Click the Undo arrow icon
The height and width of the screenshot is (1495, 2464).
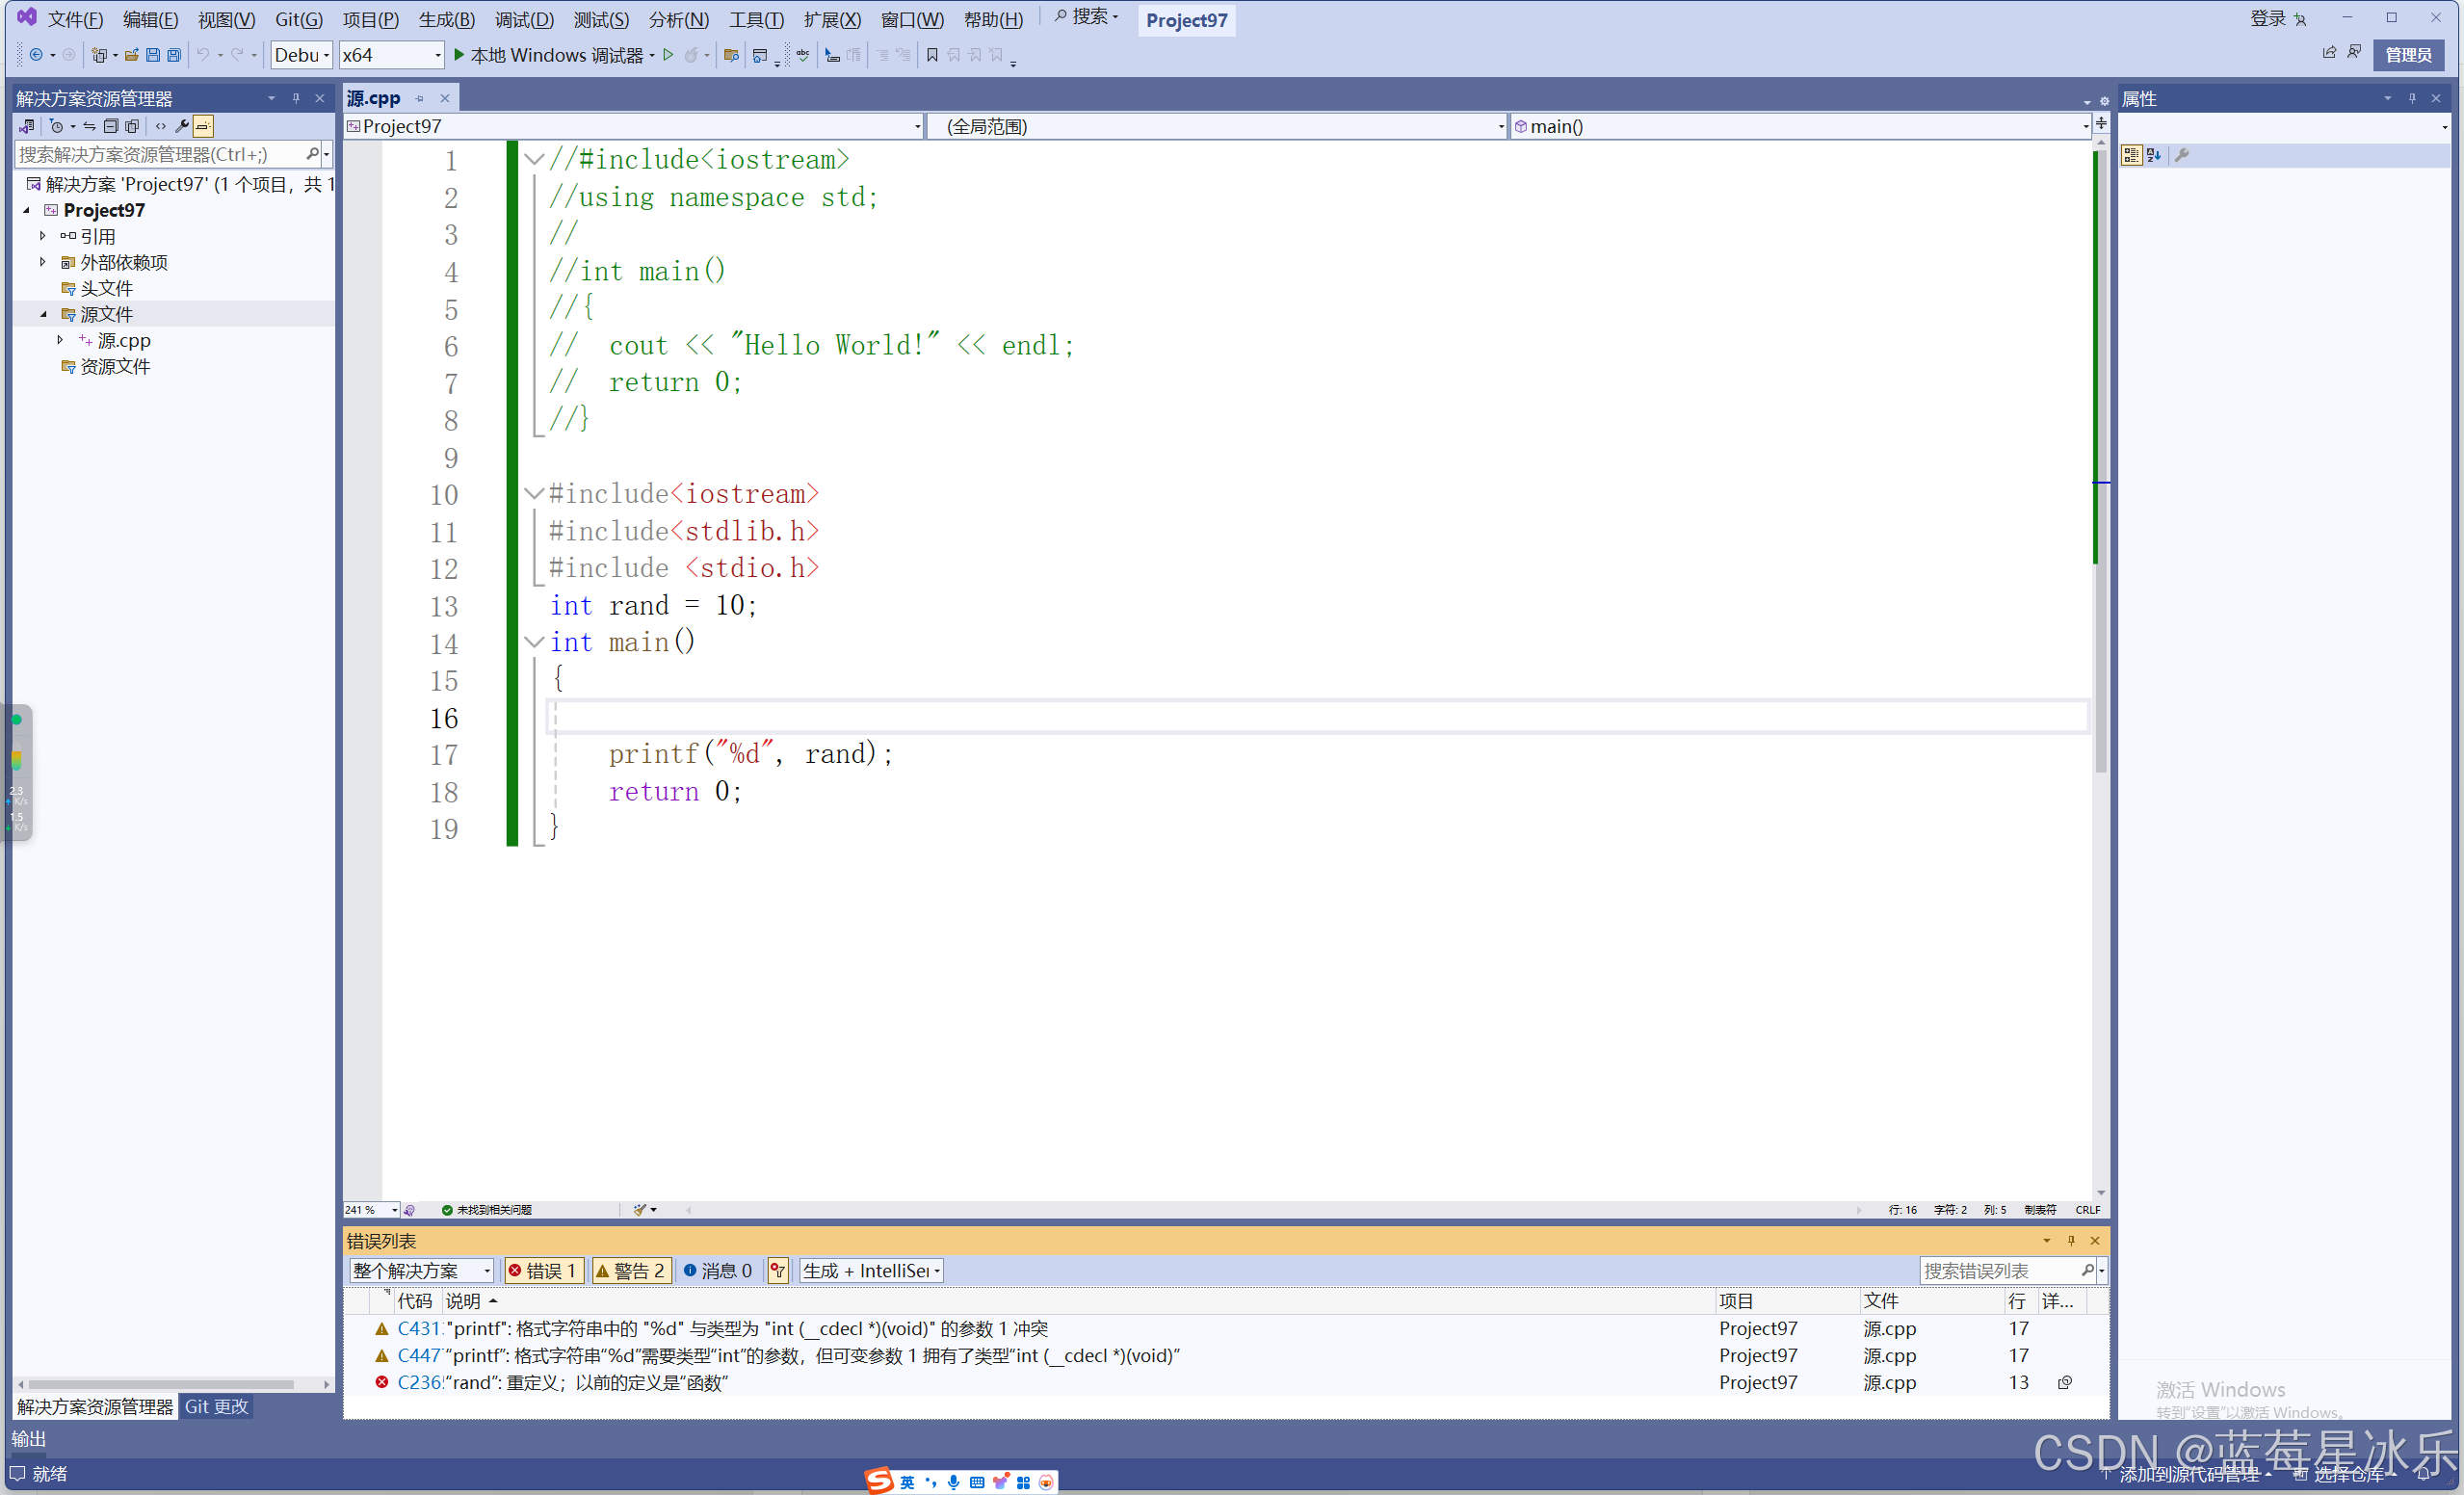[203, 55]
